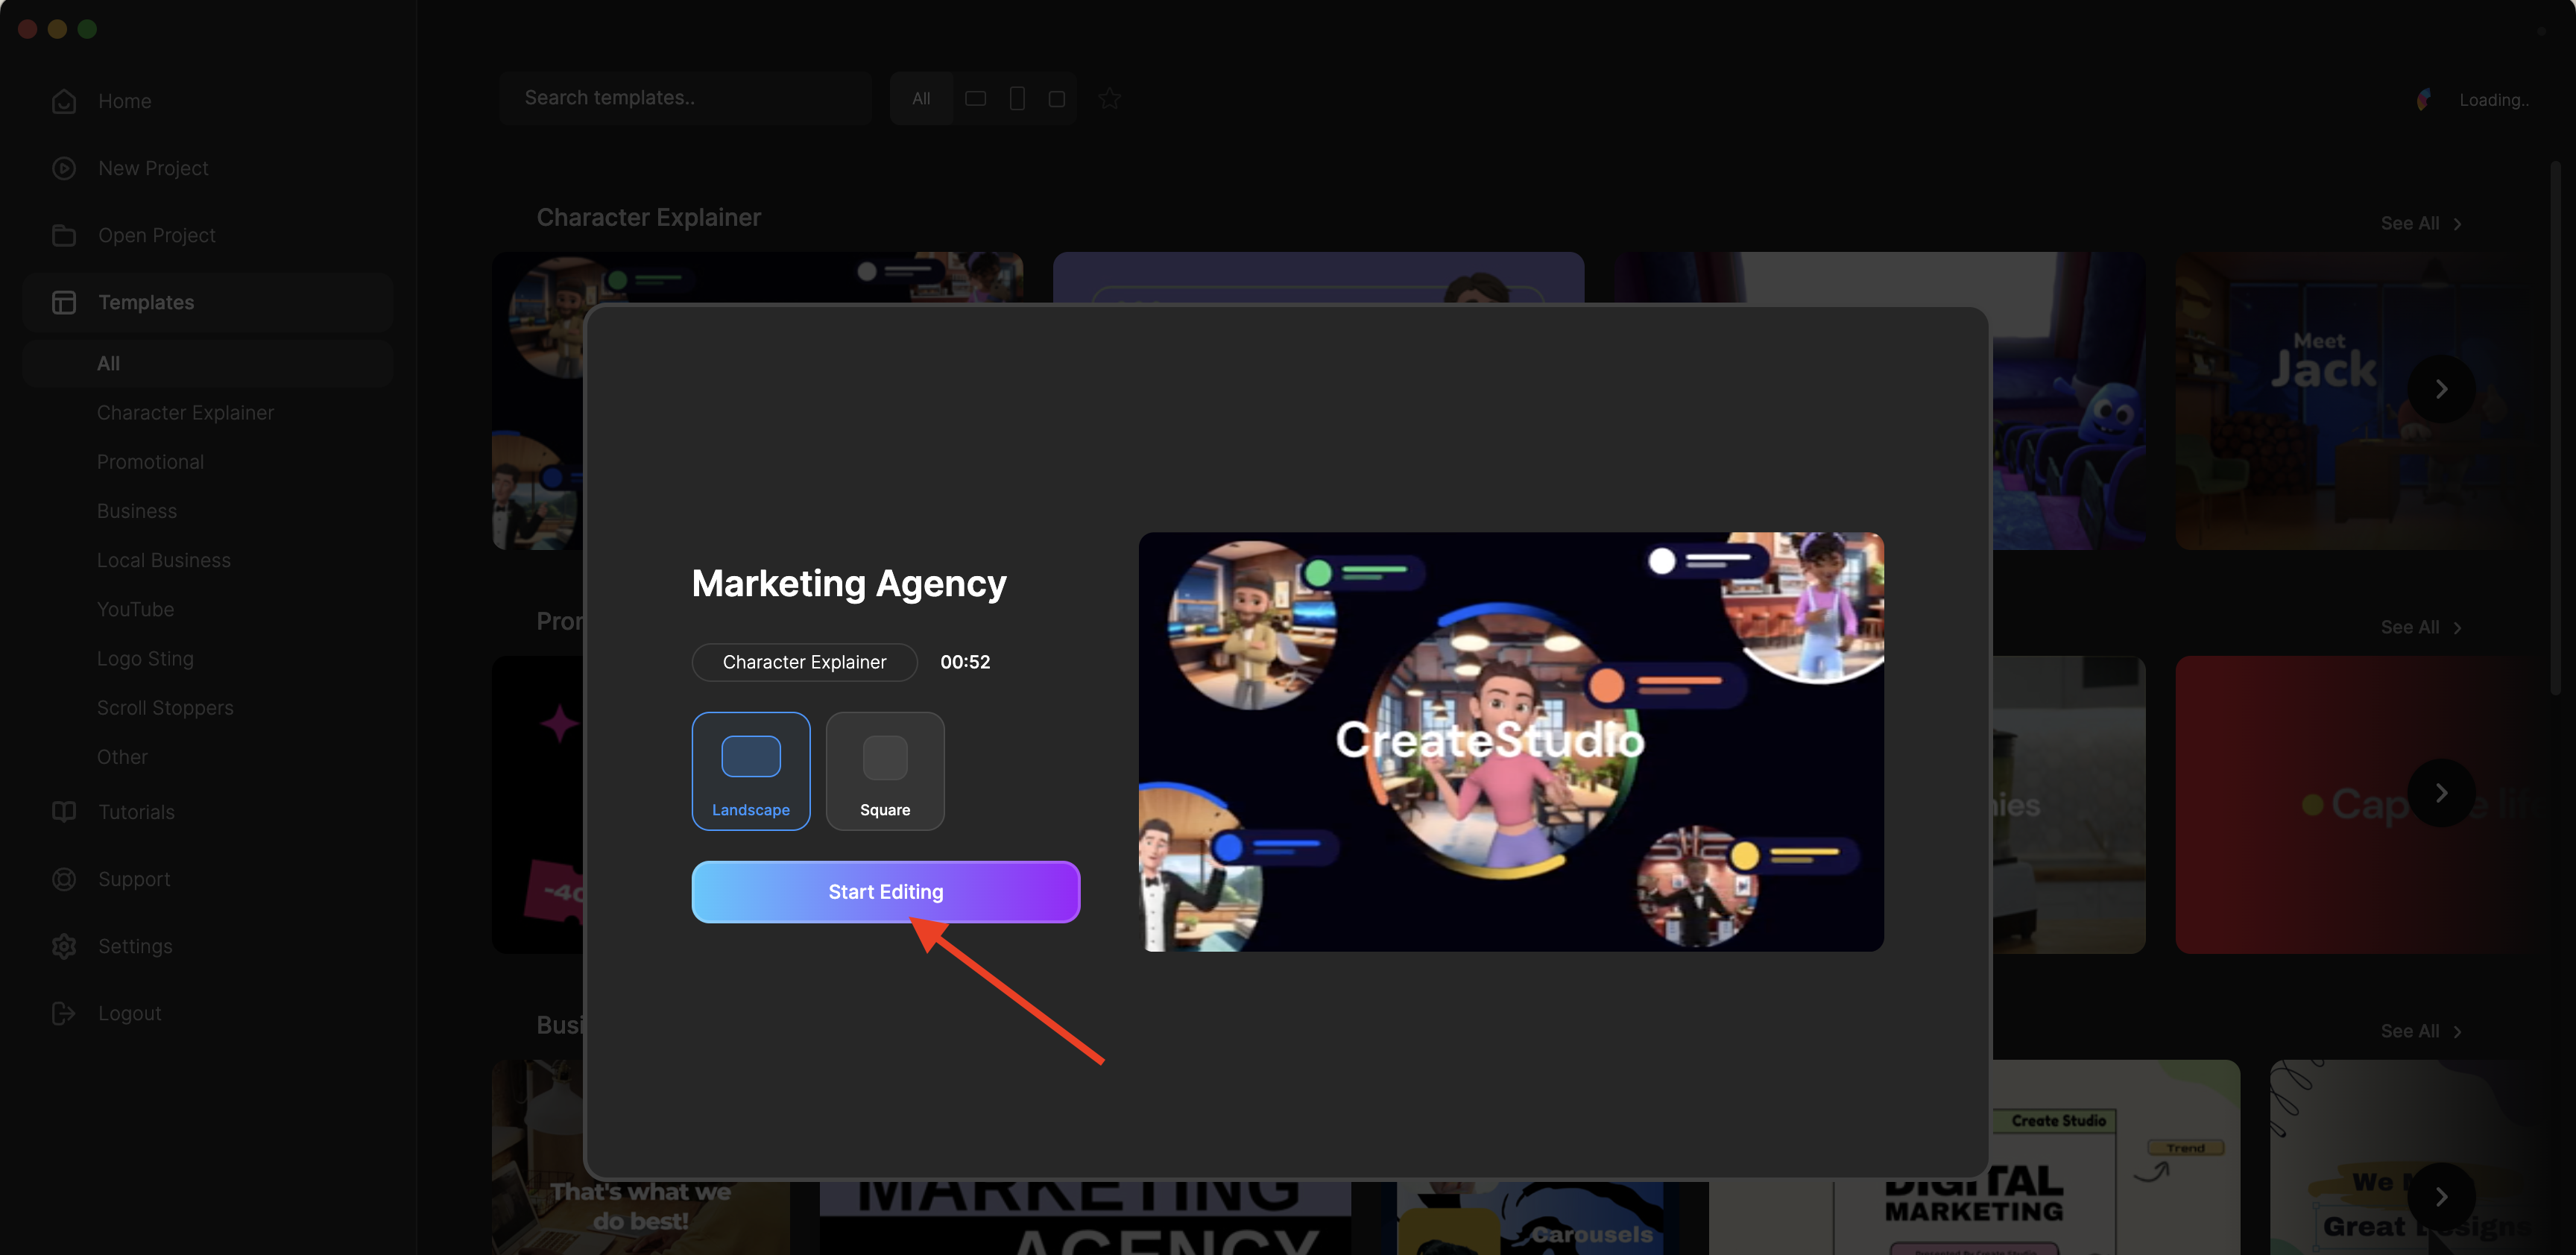Click the Support lifebuoy icon

coord(64,879)
